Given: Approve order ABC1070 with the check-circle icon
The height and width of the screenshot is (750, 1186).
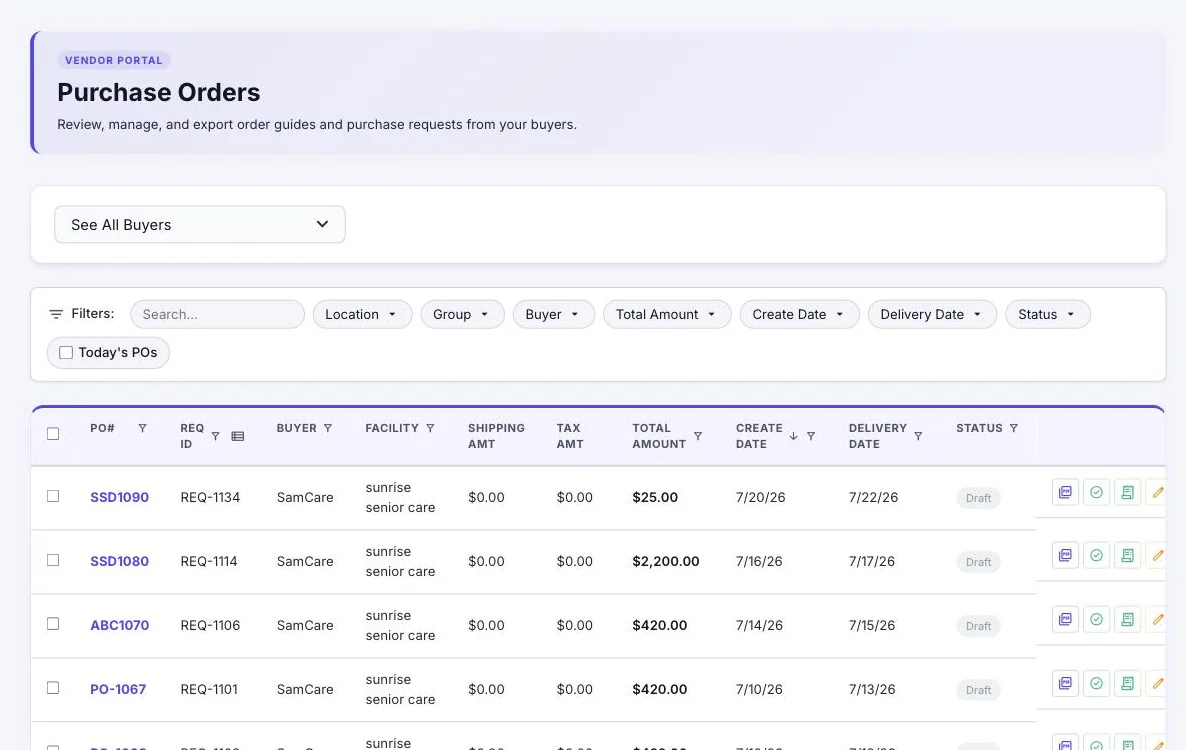Looking at the screenshot, I should [1096, 619].
